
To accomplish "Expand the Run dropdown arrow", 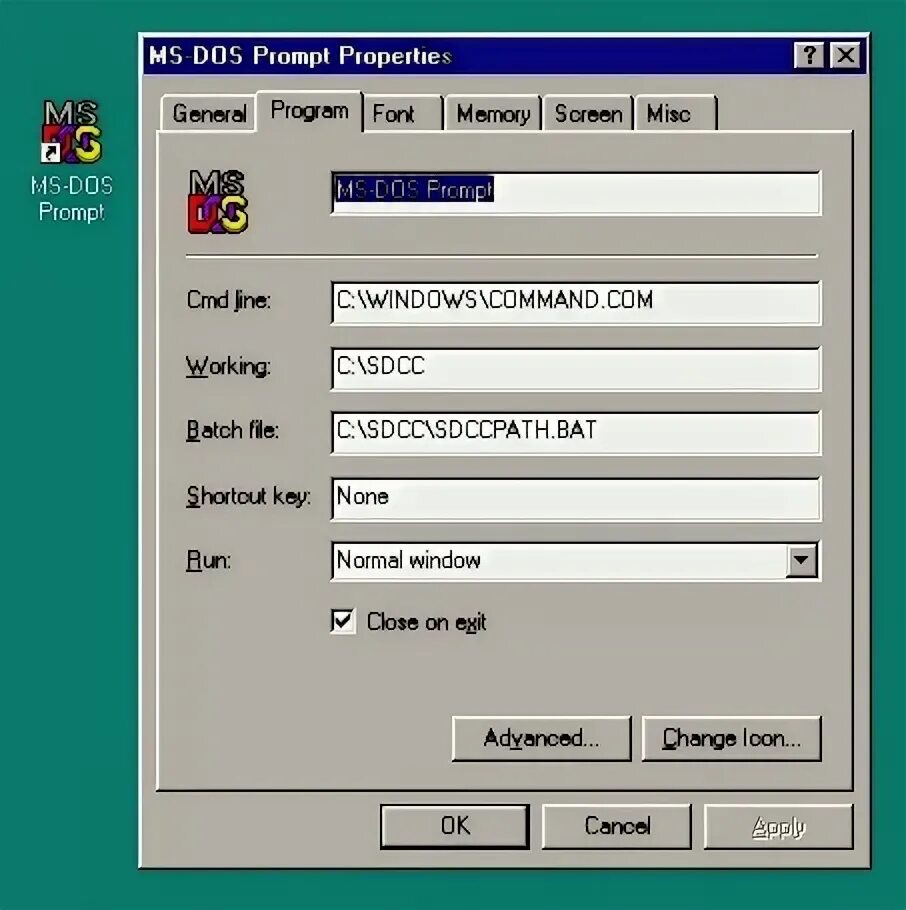I will pyautogui.click(x=801, y=561).
